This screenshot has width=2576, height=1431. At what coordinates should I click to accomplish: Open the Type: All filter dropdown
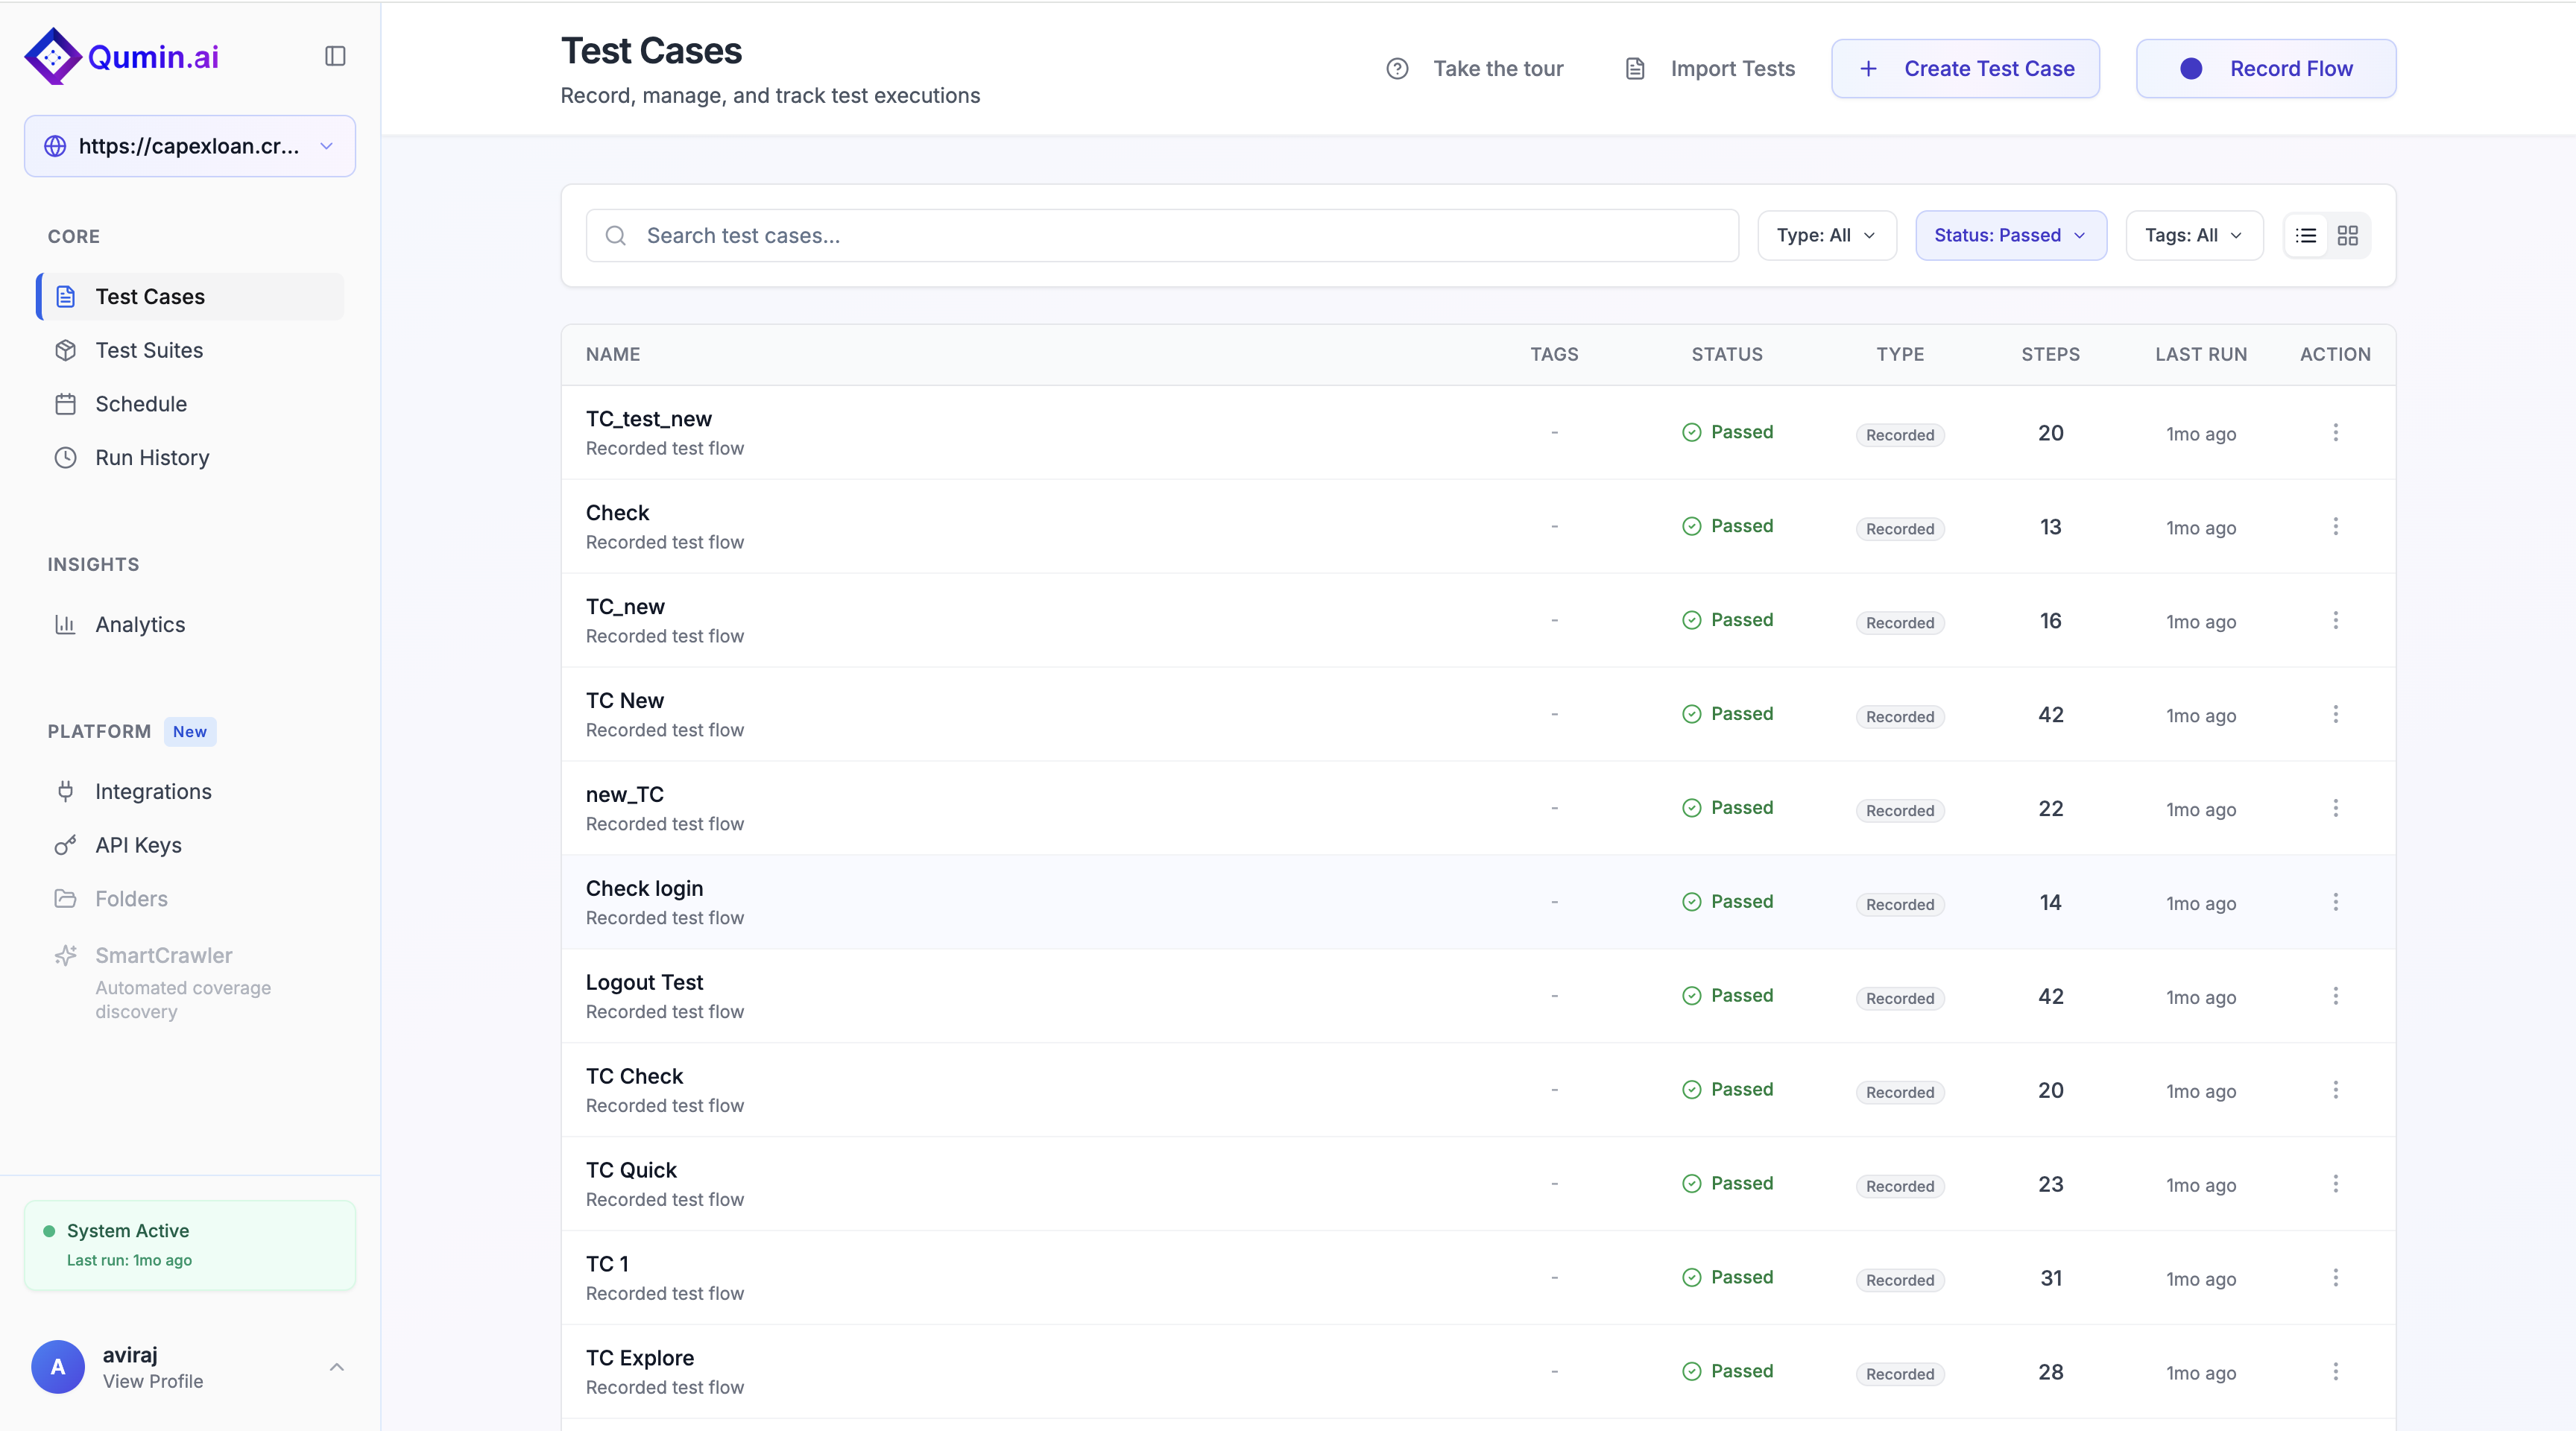coord(1826,236)
